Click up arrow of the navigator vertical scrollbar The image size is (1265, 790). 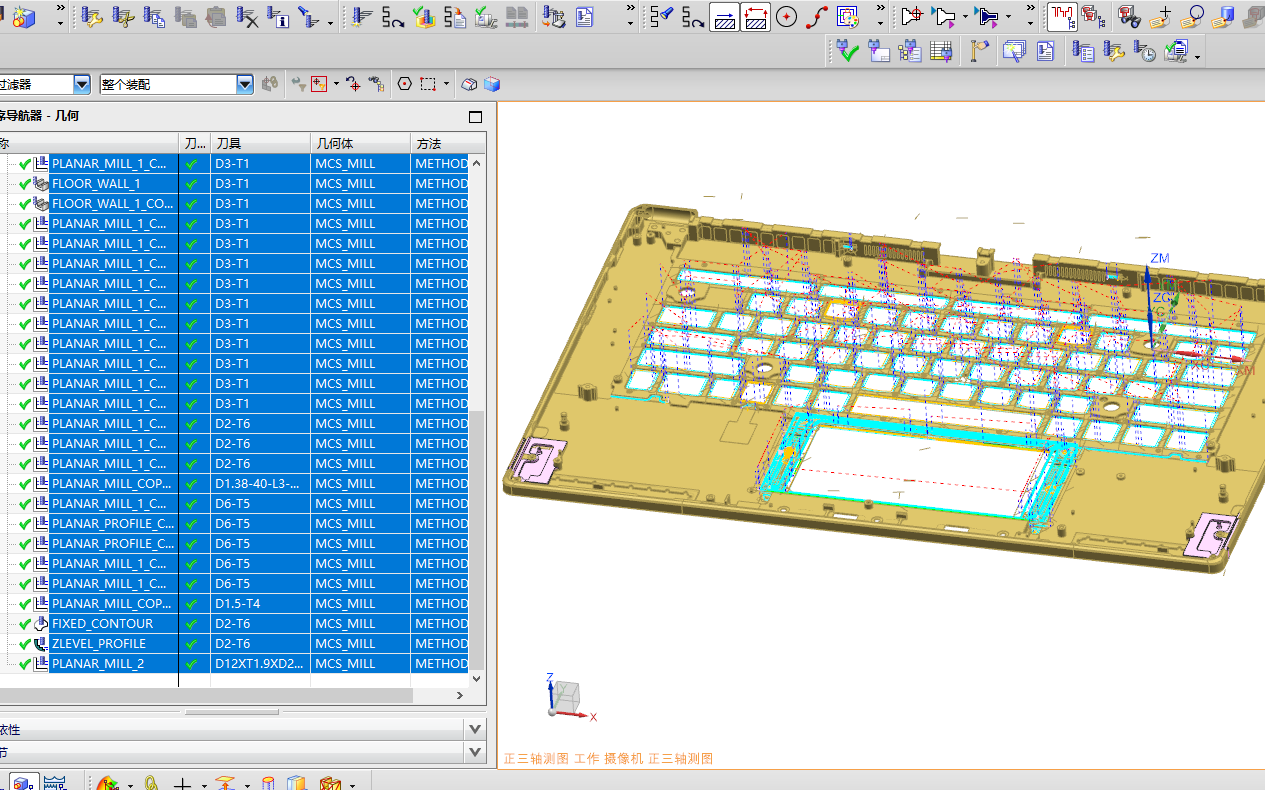477,162
